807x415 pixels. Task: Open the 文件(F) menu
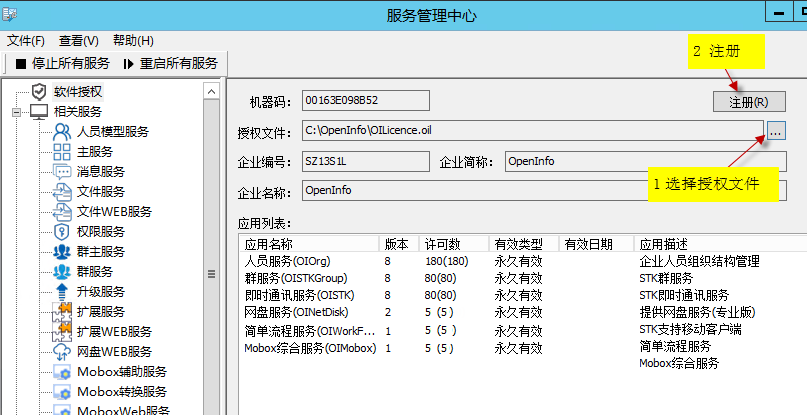[x=26, y=41]
